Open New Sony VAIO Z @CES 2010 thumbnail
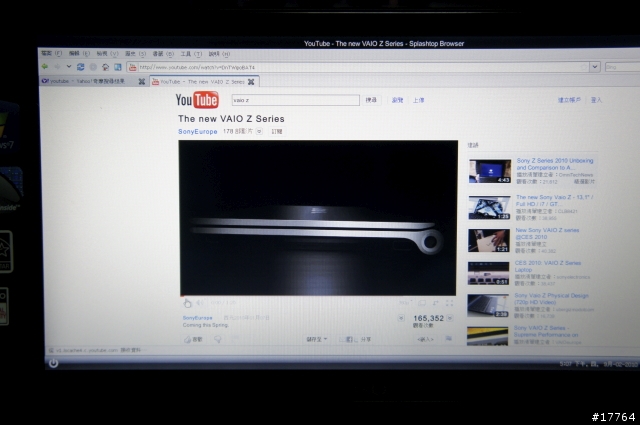The width and height of the screenshot is (640, 425). click(x=489, y=240)
